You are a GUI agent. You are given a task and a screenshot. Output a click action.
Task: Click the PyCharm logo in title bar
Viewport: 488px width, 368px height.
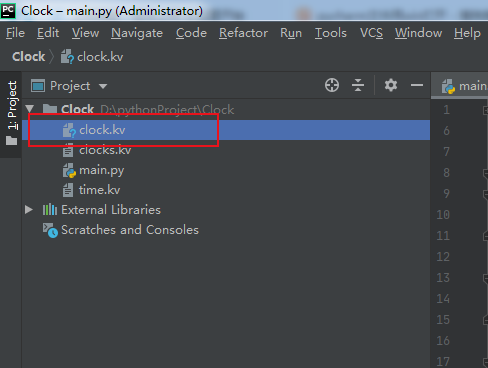pyautogui.click(x=8, y=10)
